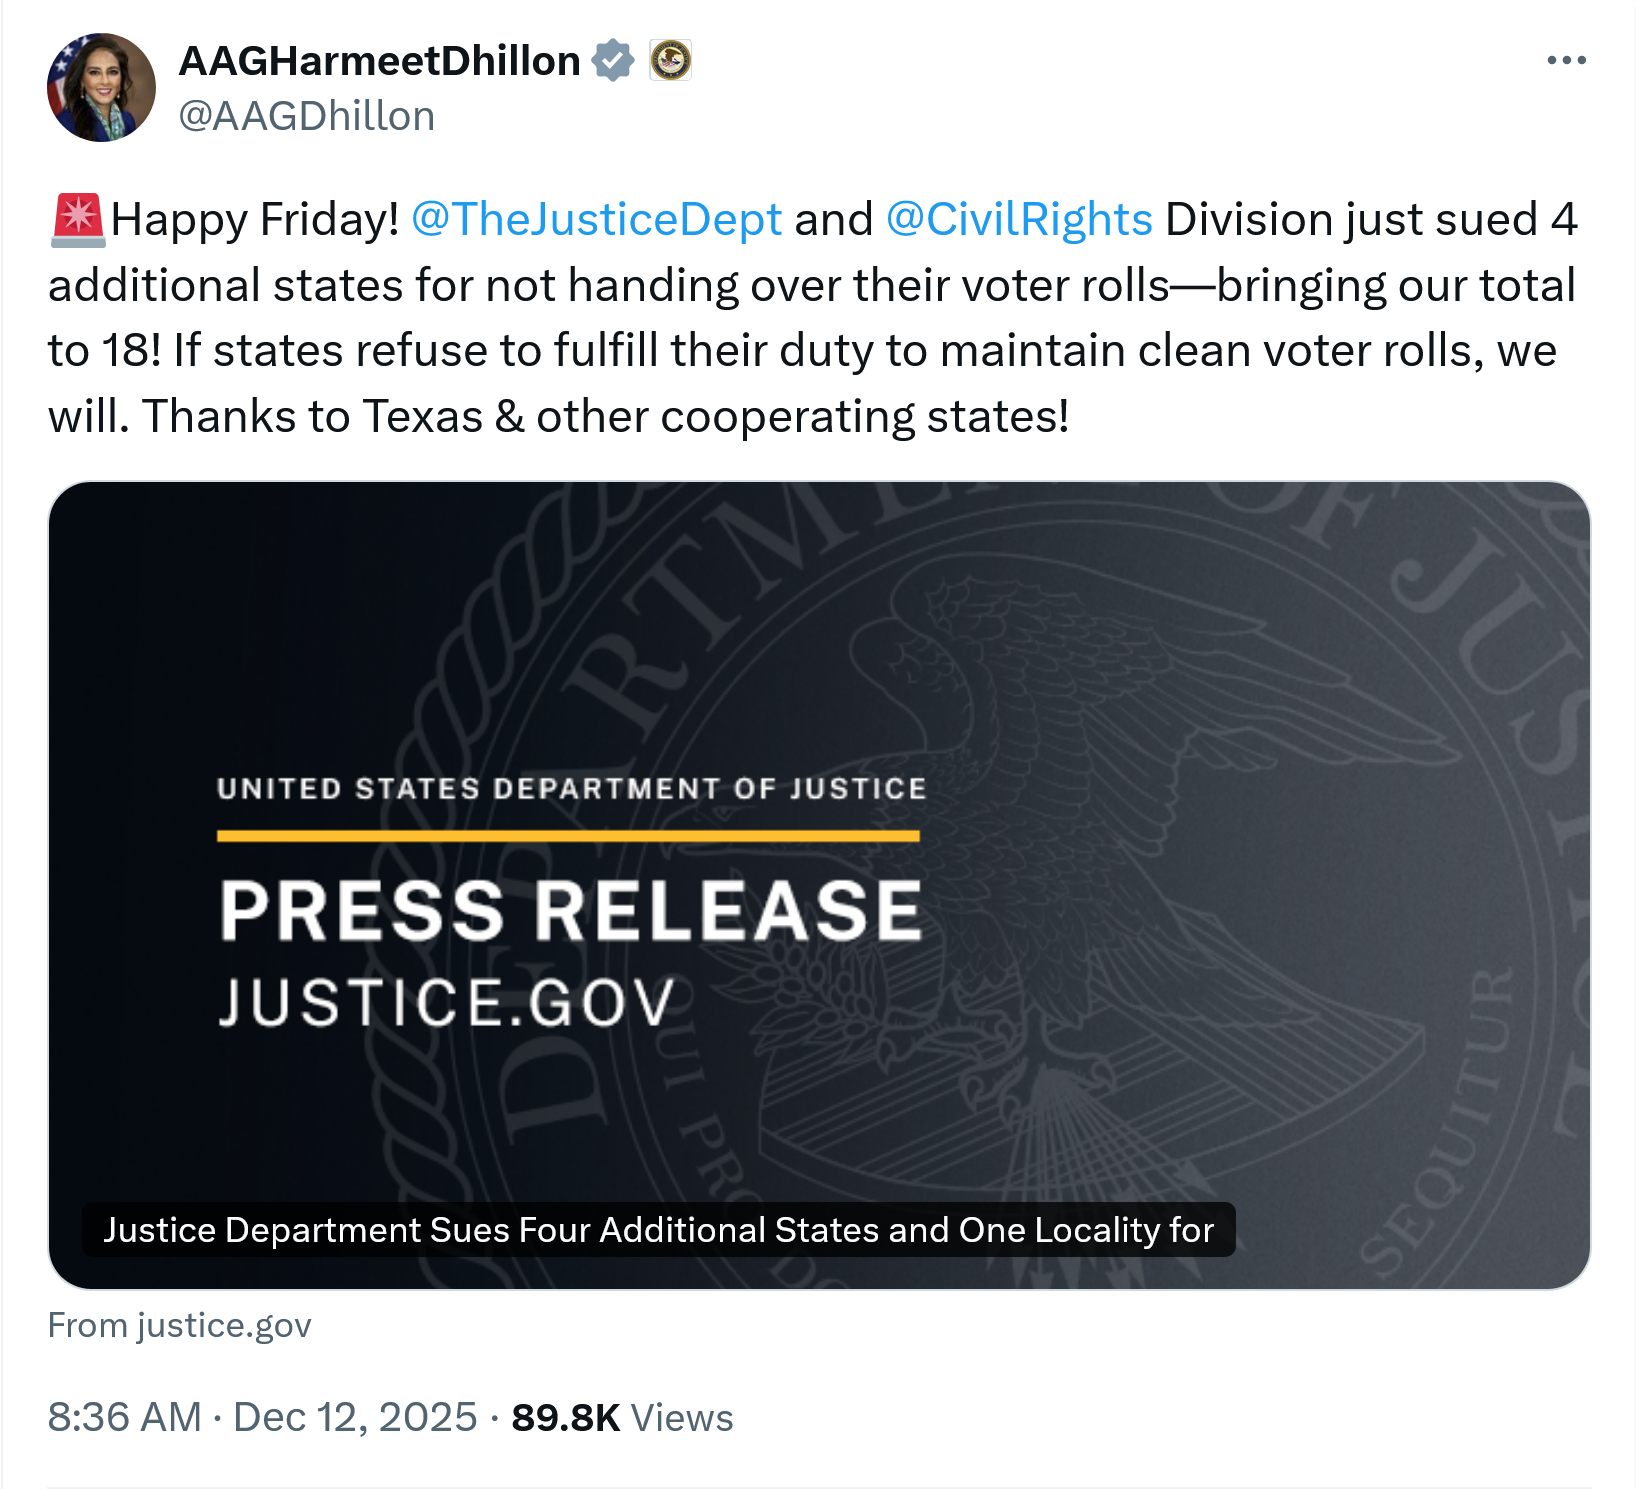Viewport: 1636px width, 1489px height.
Task: Open the @CivilRights mention
Action: pyautogui.click(x=1019, y=220)
